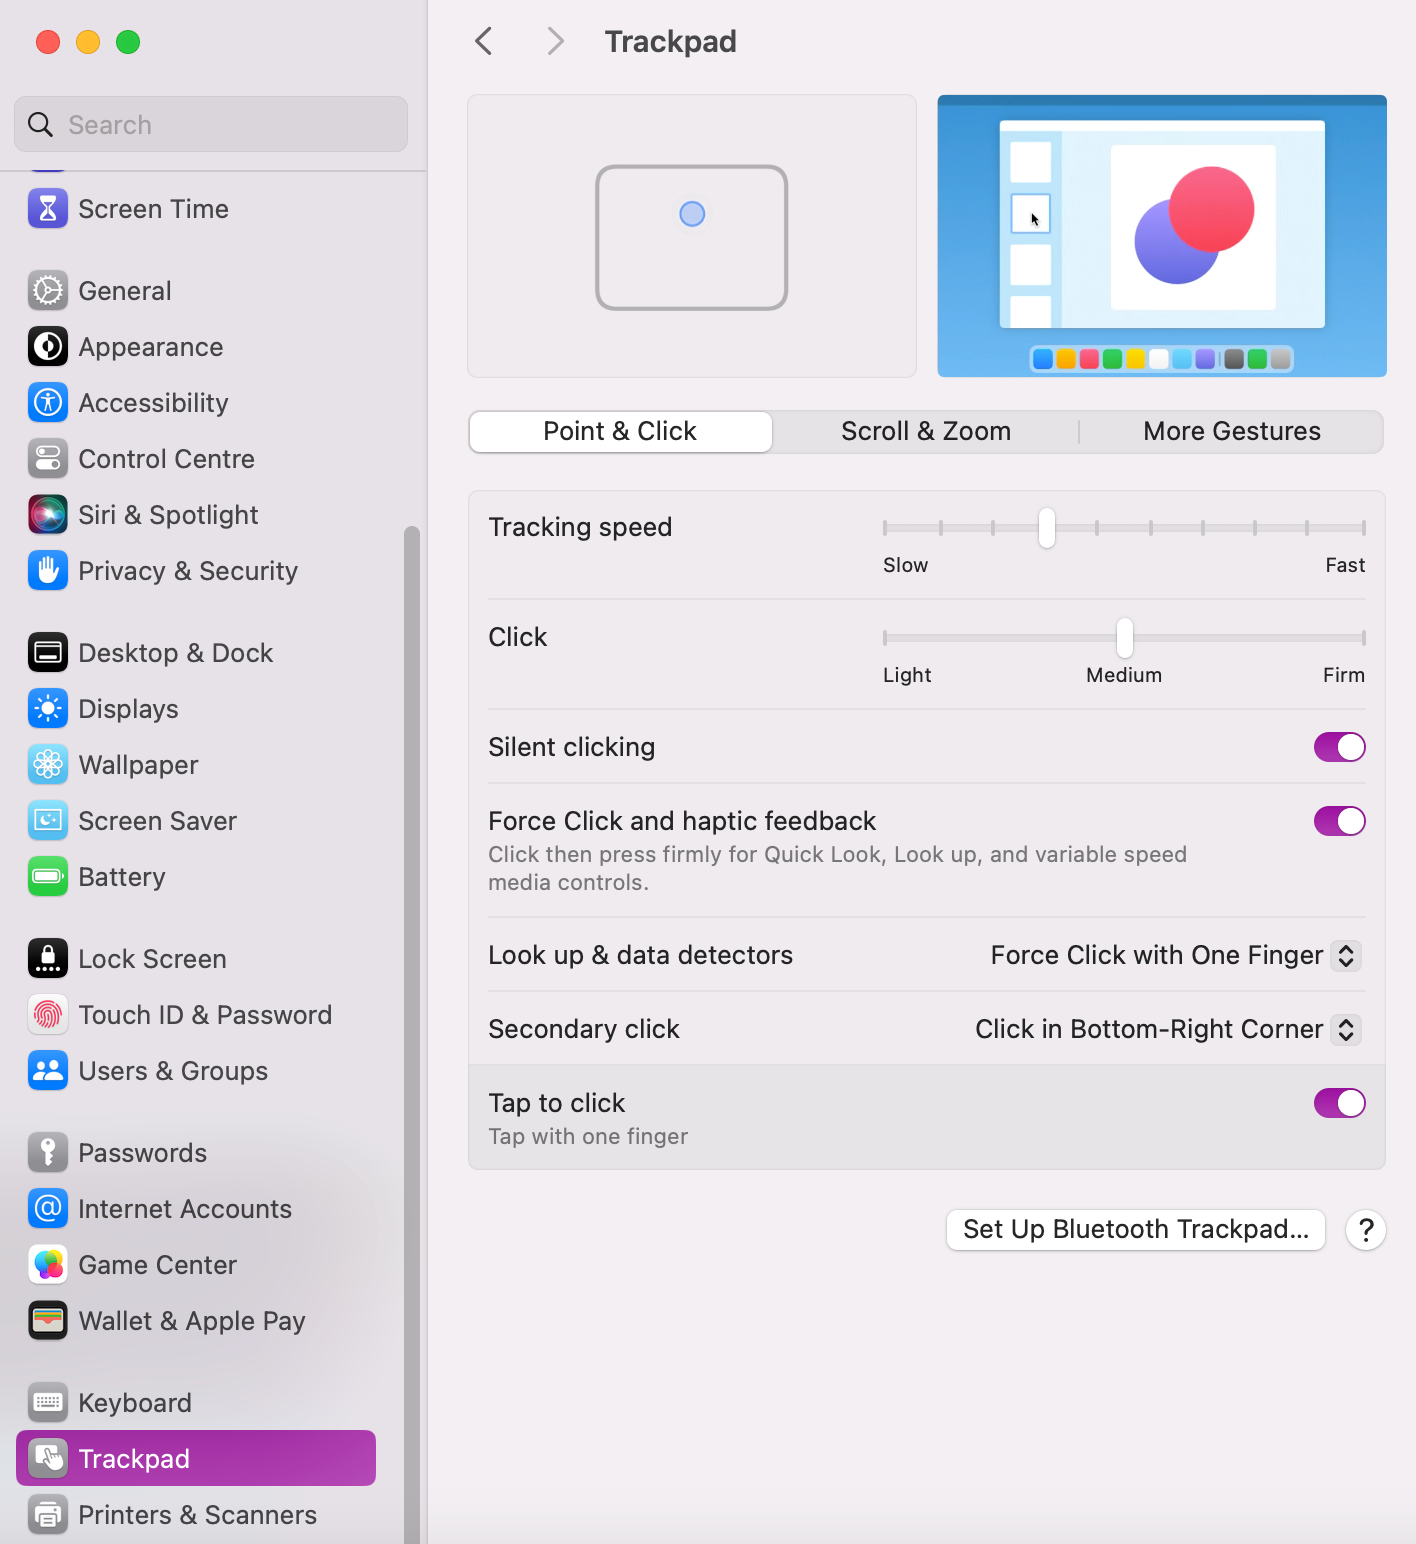Change the Secondary click dropdown
This screenshot has height=1544, width=1416.
pos(1346,1029)
